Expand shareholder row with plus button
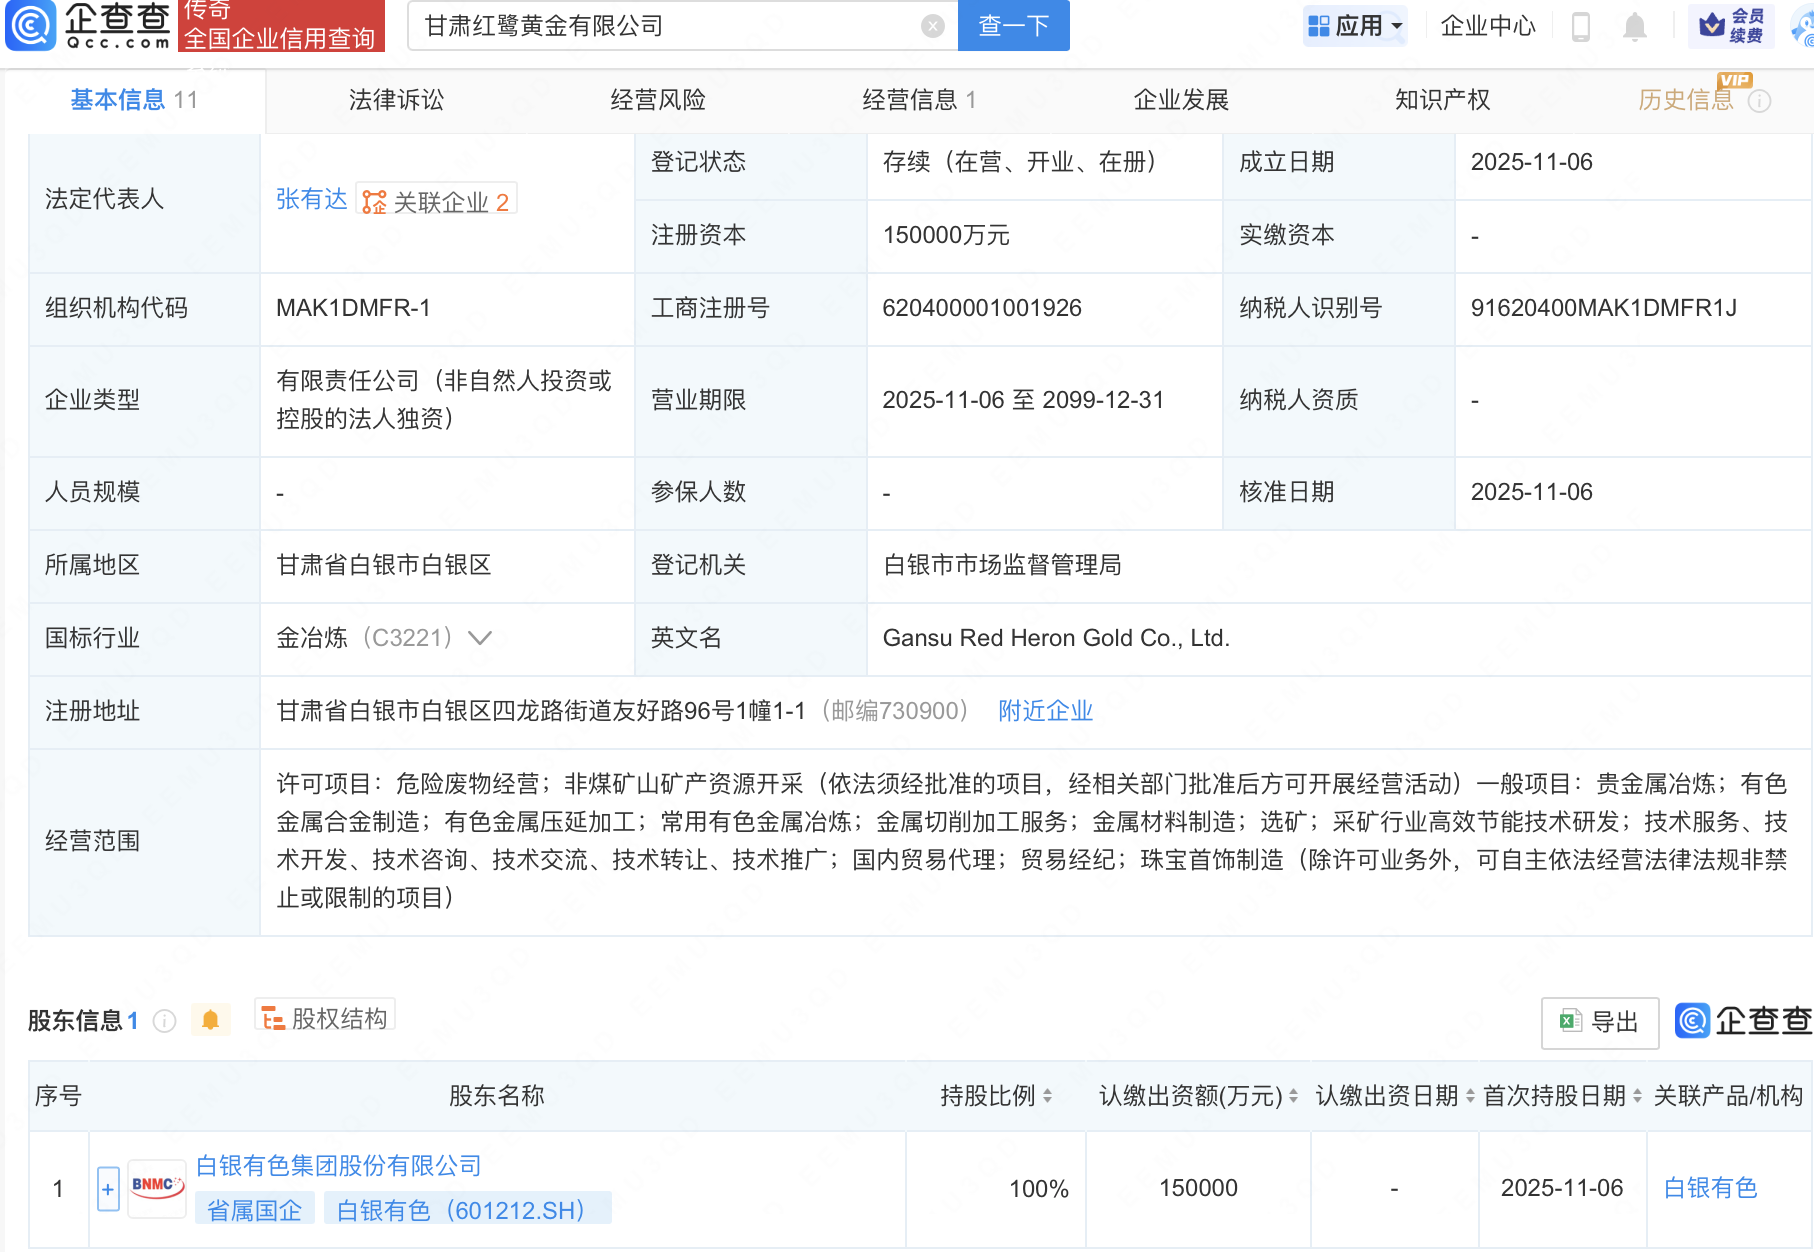The height and width of the screenshot is (1252, 1814). pyautogui.click(x=108, y=1189)
